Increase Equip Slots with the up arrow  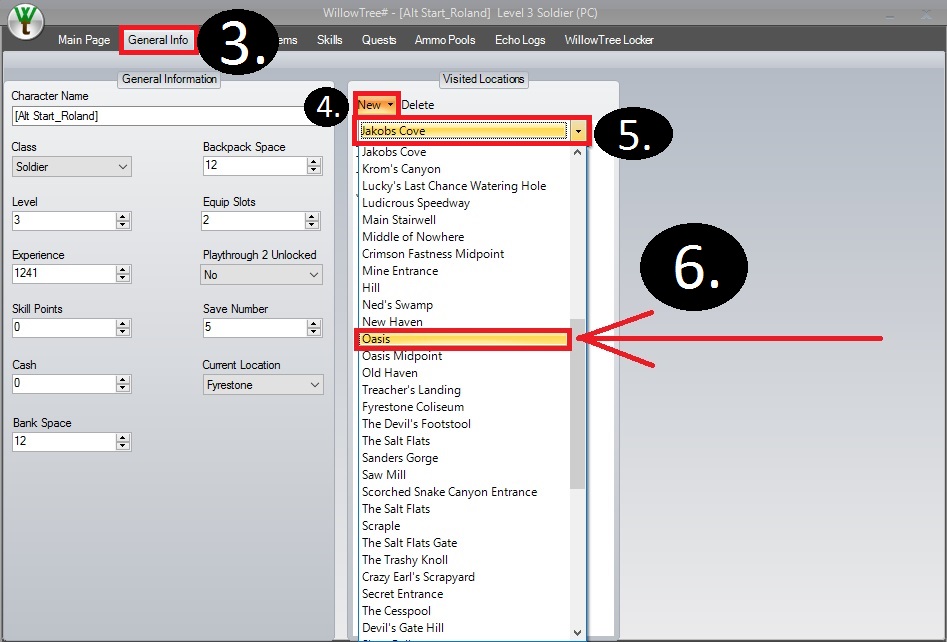[x=314, y=216]
